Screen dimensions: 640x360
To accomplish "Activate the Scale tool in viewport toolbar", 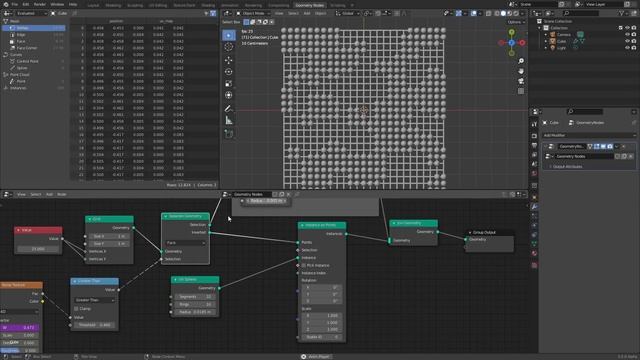I will [229, 84].
